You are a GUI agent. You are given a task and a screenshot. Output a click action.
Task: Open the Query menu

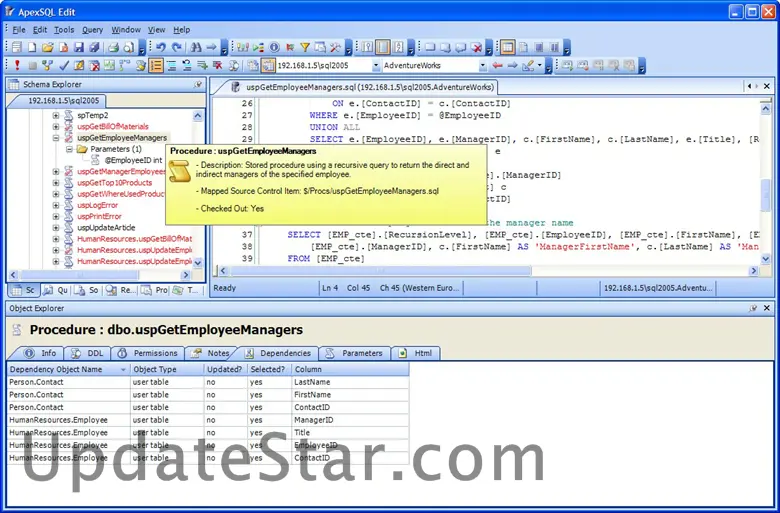point(93,30)
